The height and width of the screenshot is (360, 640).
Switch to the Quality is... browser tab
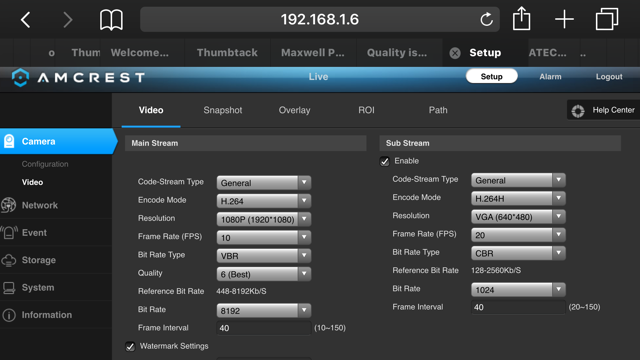(x=397, y=53)
